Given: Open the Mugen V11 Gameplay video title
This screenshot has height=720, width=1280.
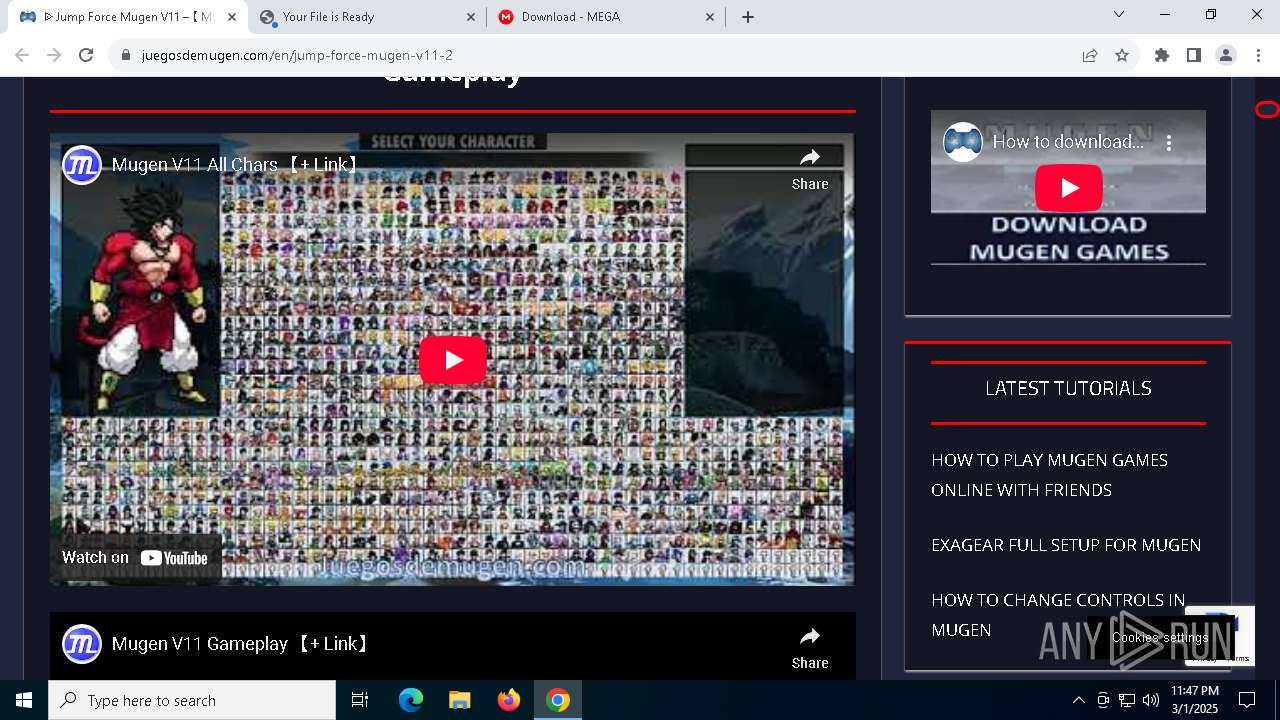Looking at the screenshot, I should (x=241, y=644).
